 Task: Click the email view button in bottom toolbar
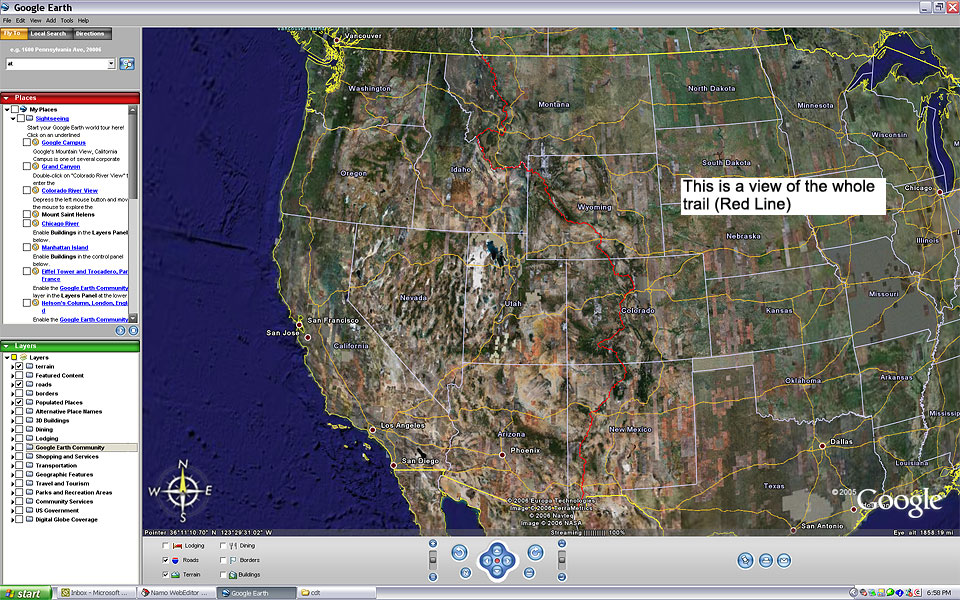784,560
